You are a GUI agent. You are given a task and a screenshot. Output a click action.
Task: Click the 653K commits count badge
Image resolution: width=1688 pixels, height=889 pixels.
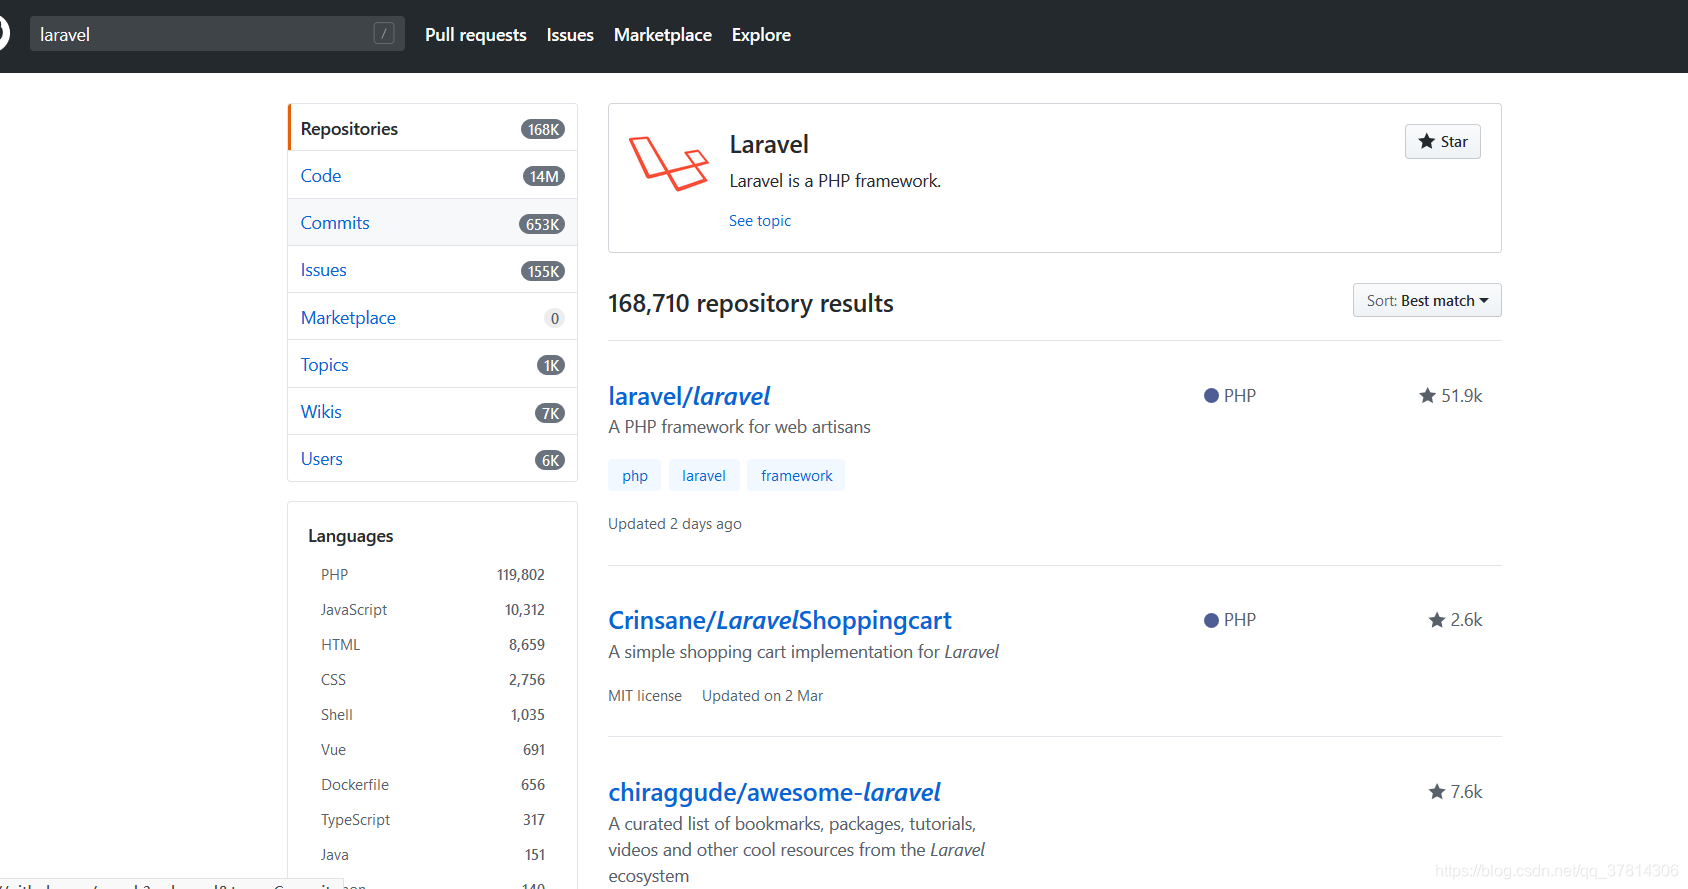pyautogui.click(x=543, y=224)
